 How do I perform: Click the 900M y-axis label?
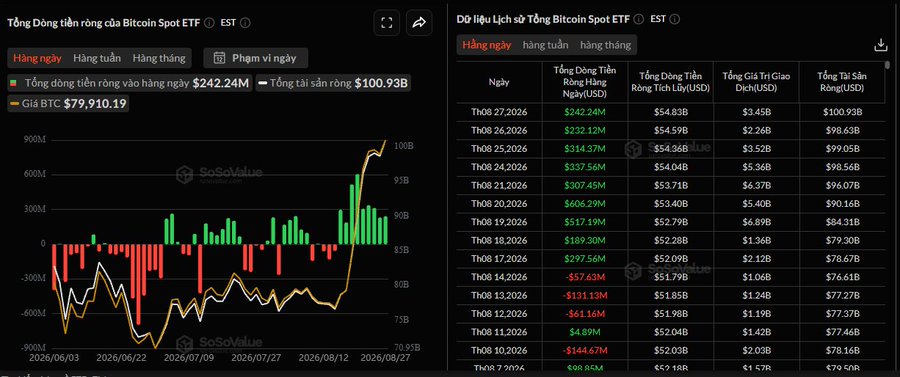[x=34, y=140]
